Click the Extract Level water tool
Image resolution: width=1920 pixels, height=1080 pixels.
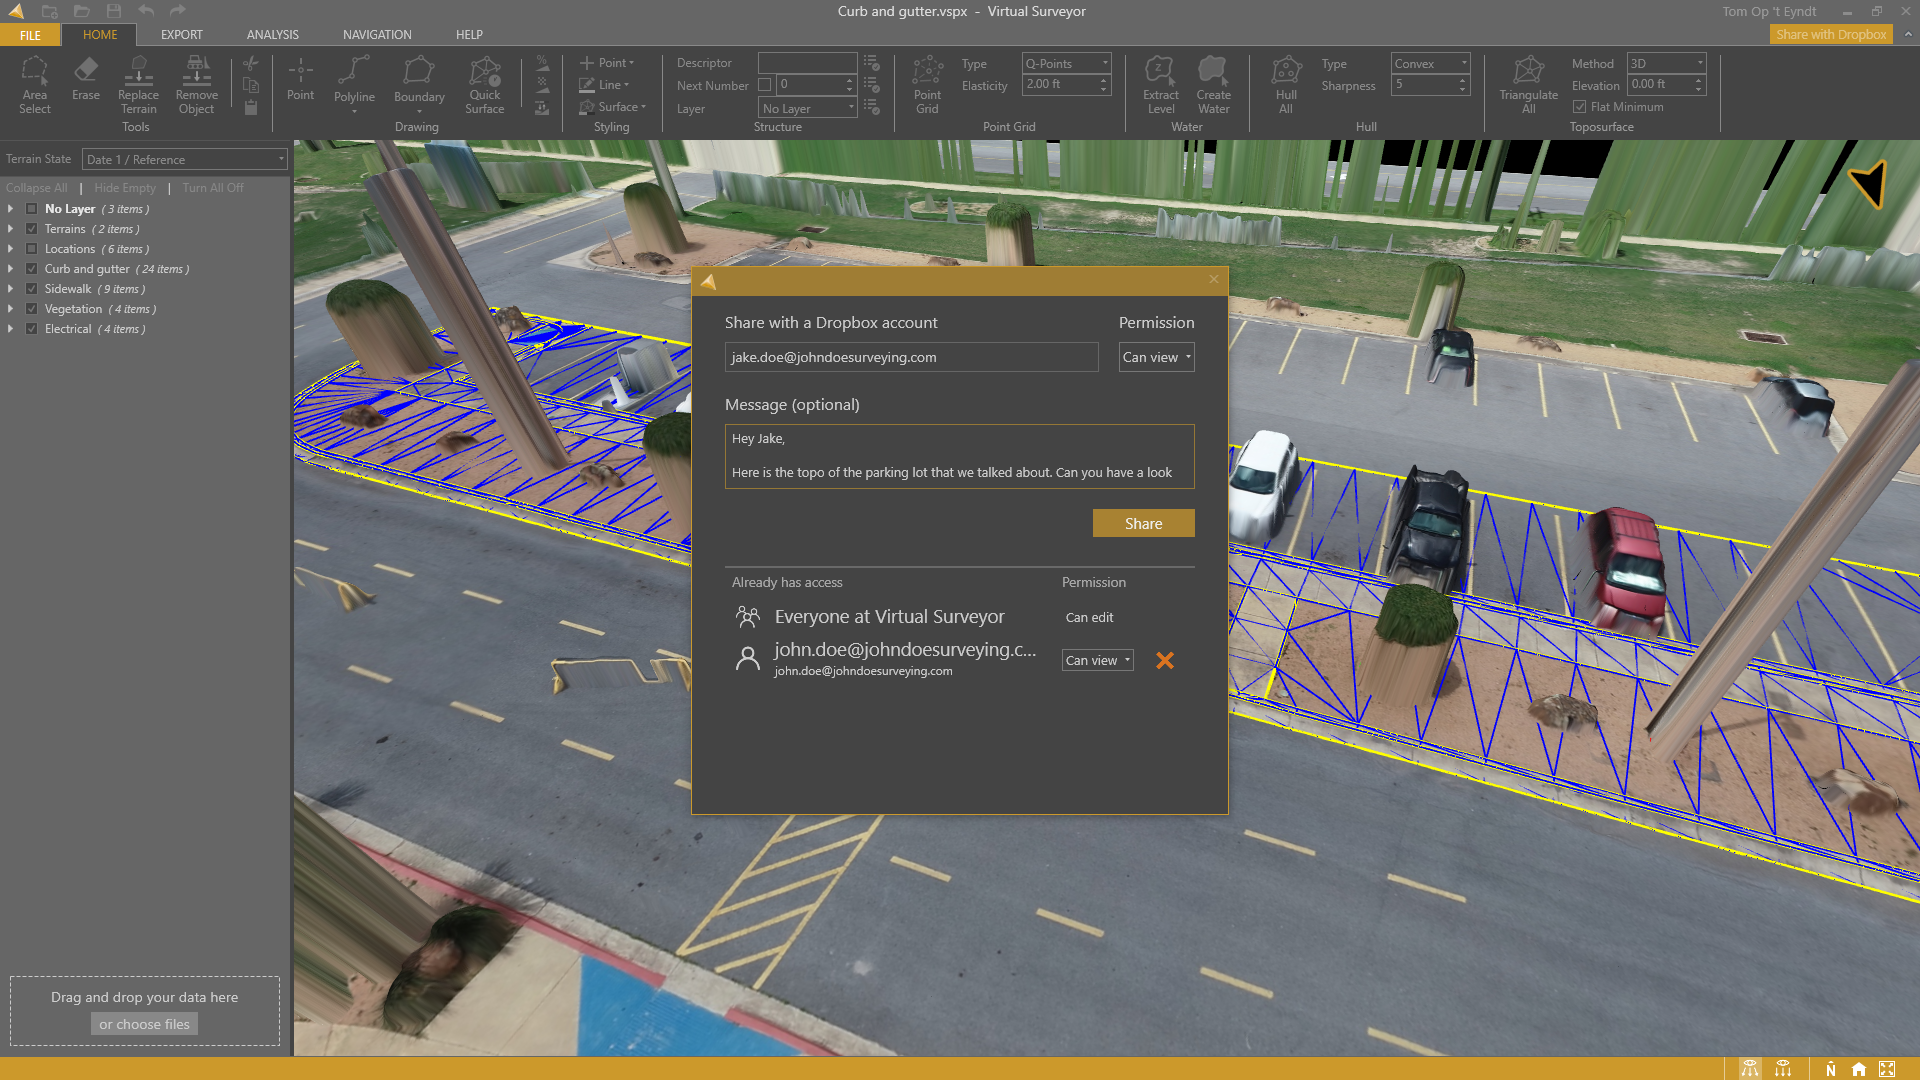(1160, 84)
